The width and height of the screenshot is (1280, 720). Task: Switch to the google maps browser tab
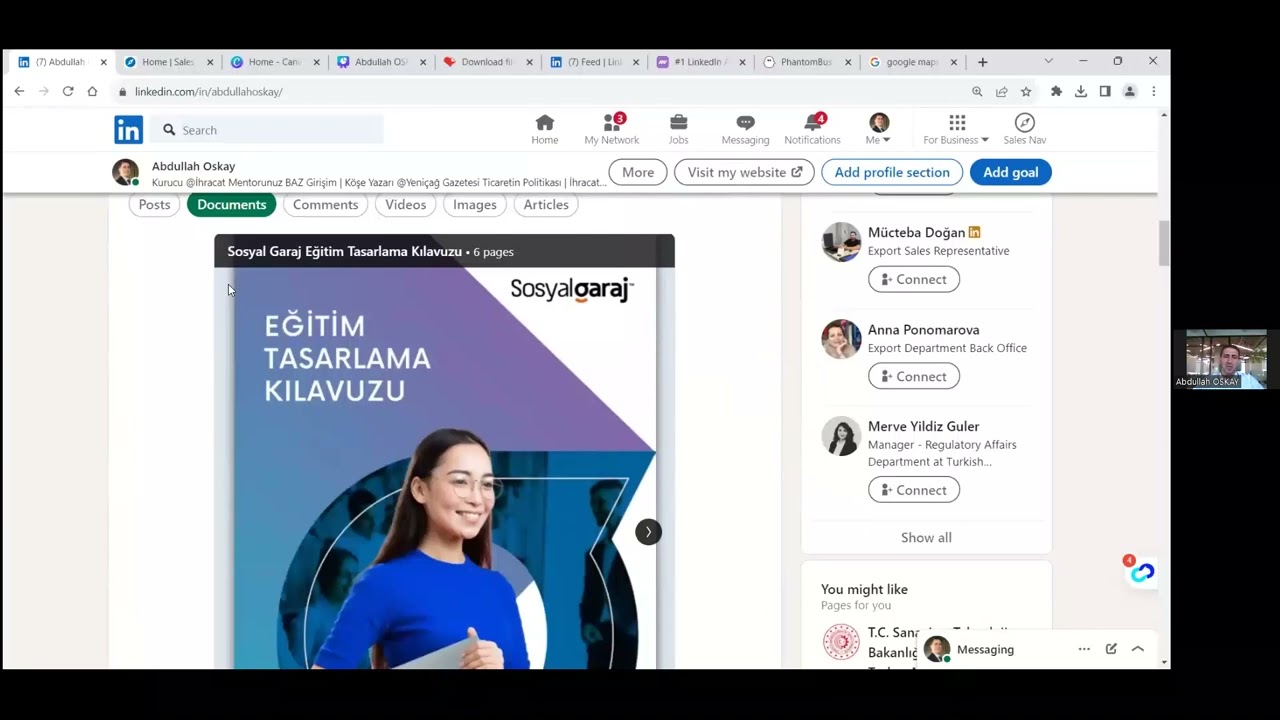912,62
